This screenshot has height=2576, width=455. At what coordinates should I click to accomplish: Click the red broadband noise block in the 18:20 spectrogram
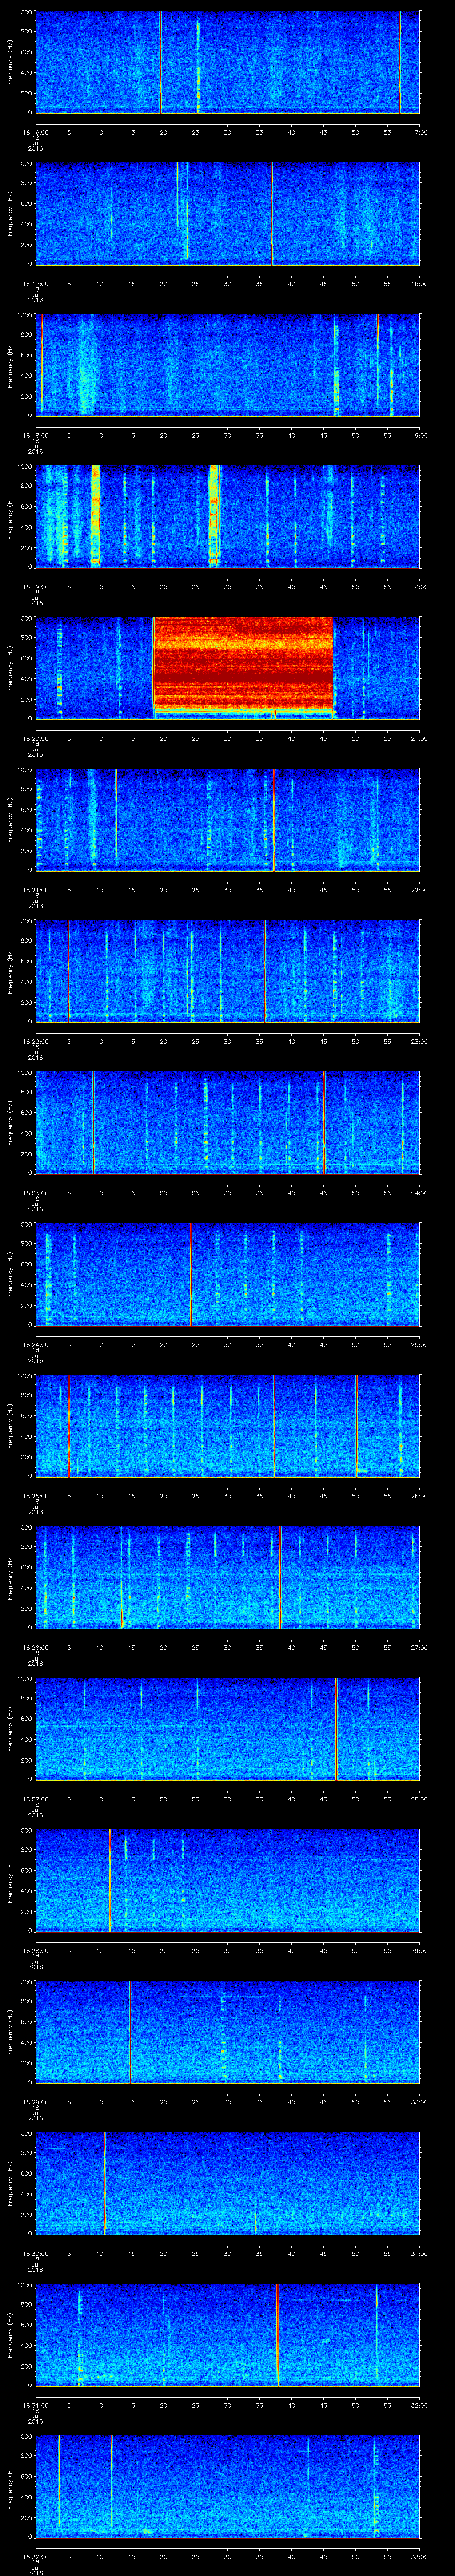click(243, 666)
